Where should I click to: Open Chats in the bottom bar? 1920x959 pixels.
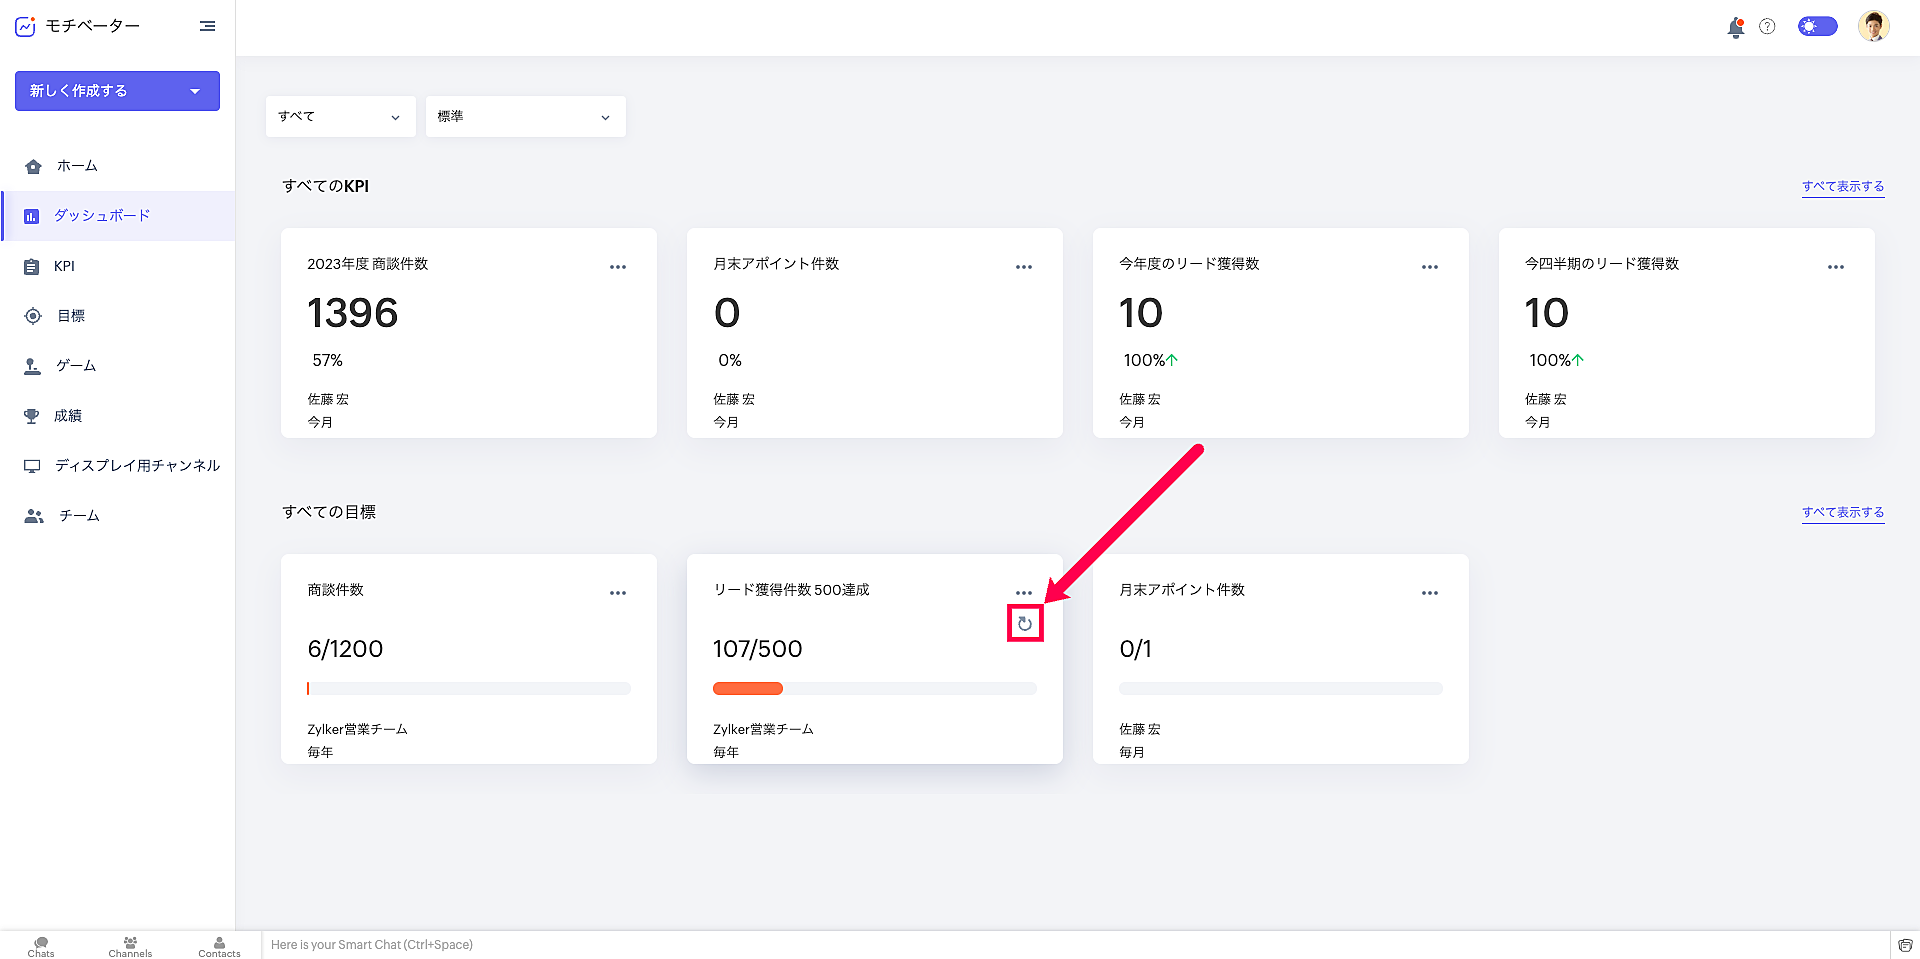click(41, 946)
